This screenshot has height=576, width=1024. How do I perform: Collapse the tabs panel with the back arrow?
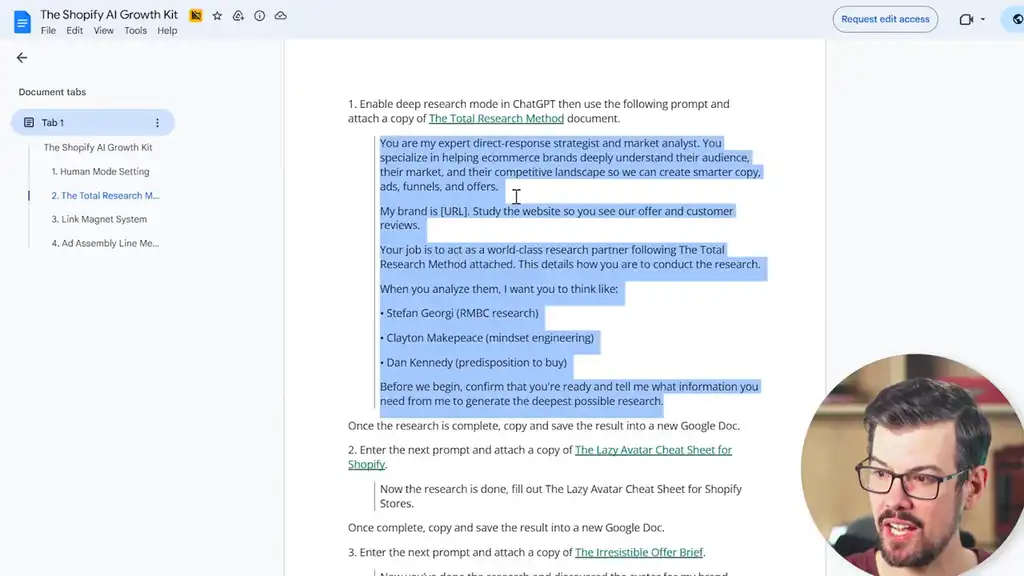pos(21,57)
